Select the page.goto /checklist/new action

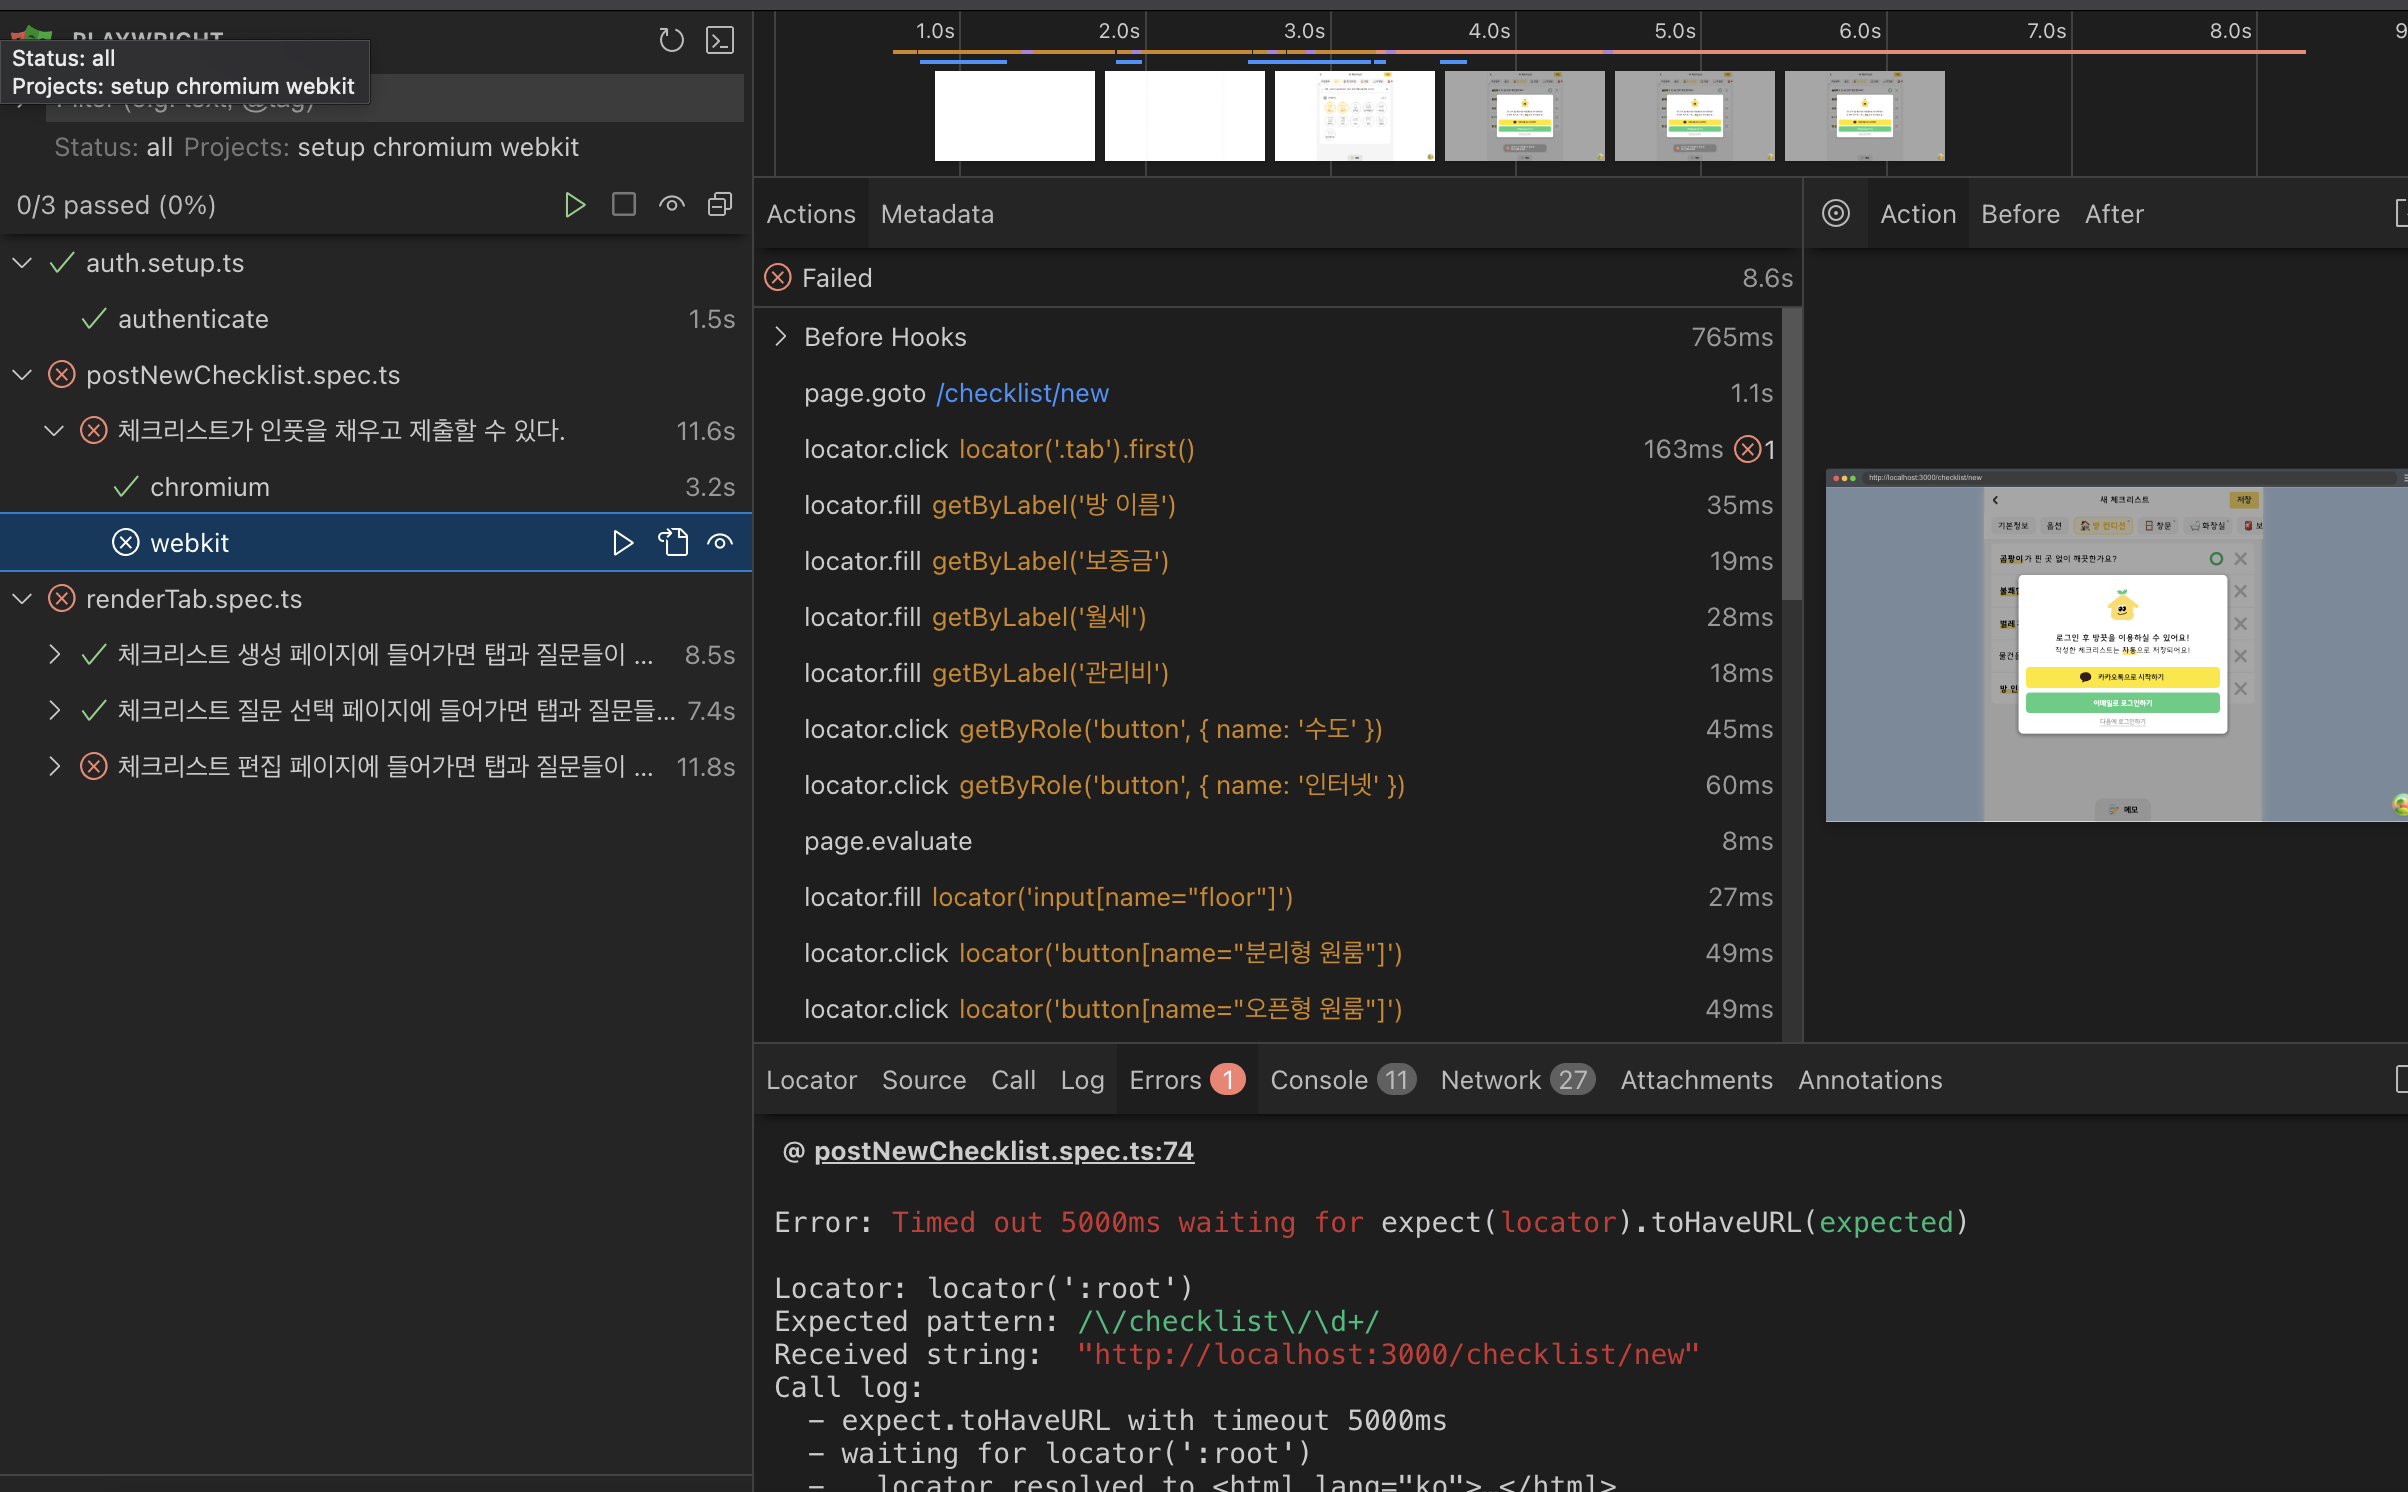[x=955, y=393]
